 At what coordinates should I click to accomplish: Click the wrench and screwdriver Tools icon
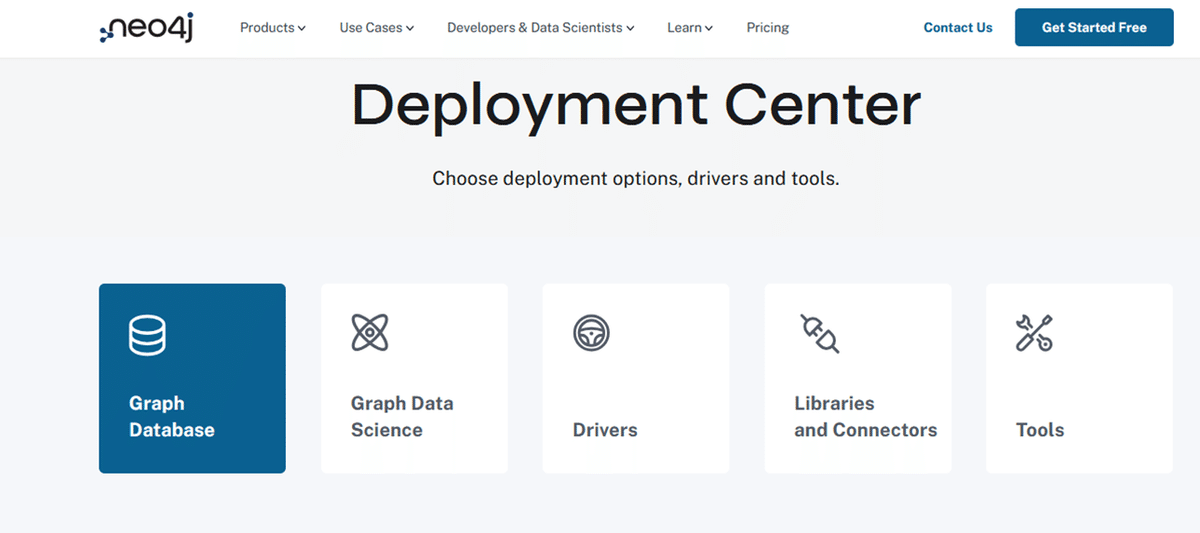(x=1034, y=333)
